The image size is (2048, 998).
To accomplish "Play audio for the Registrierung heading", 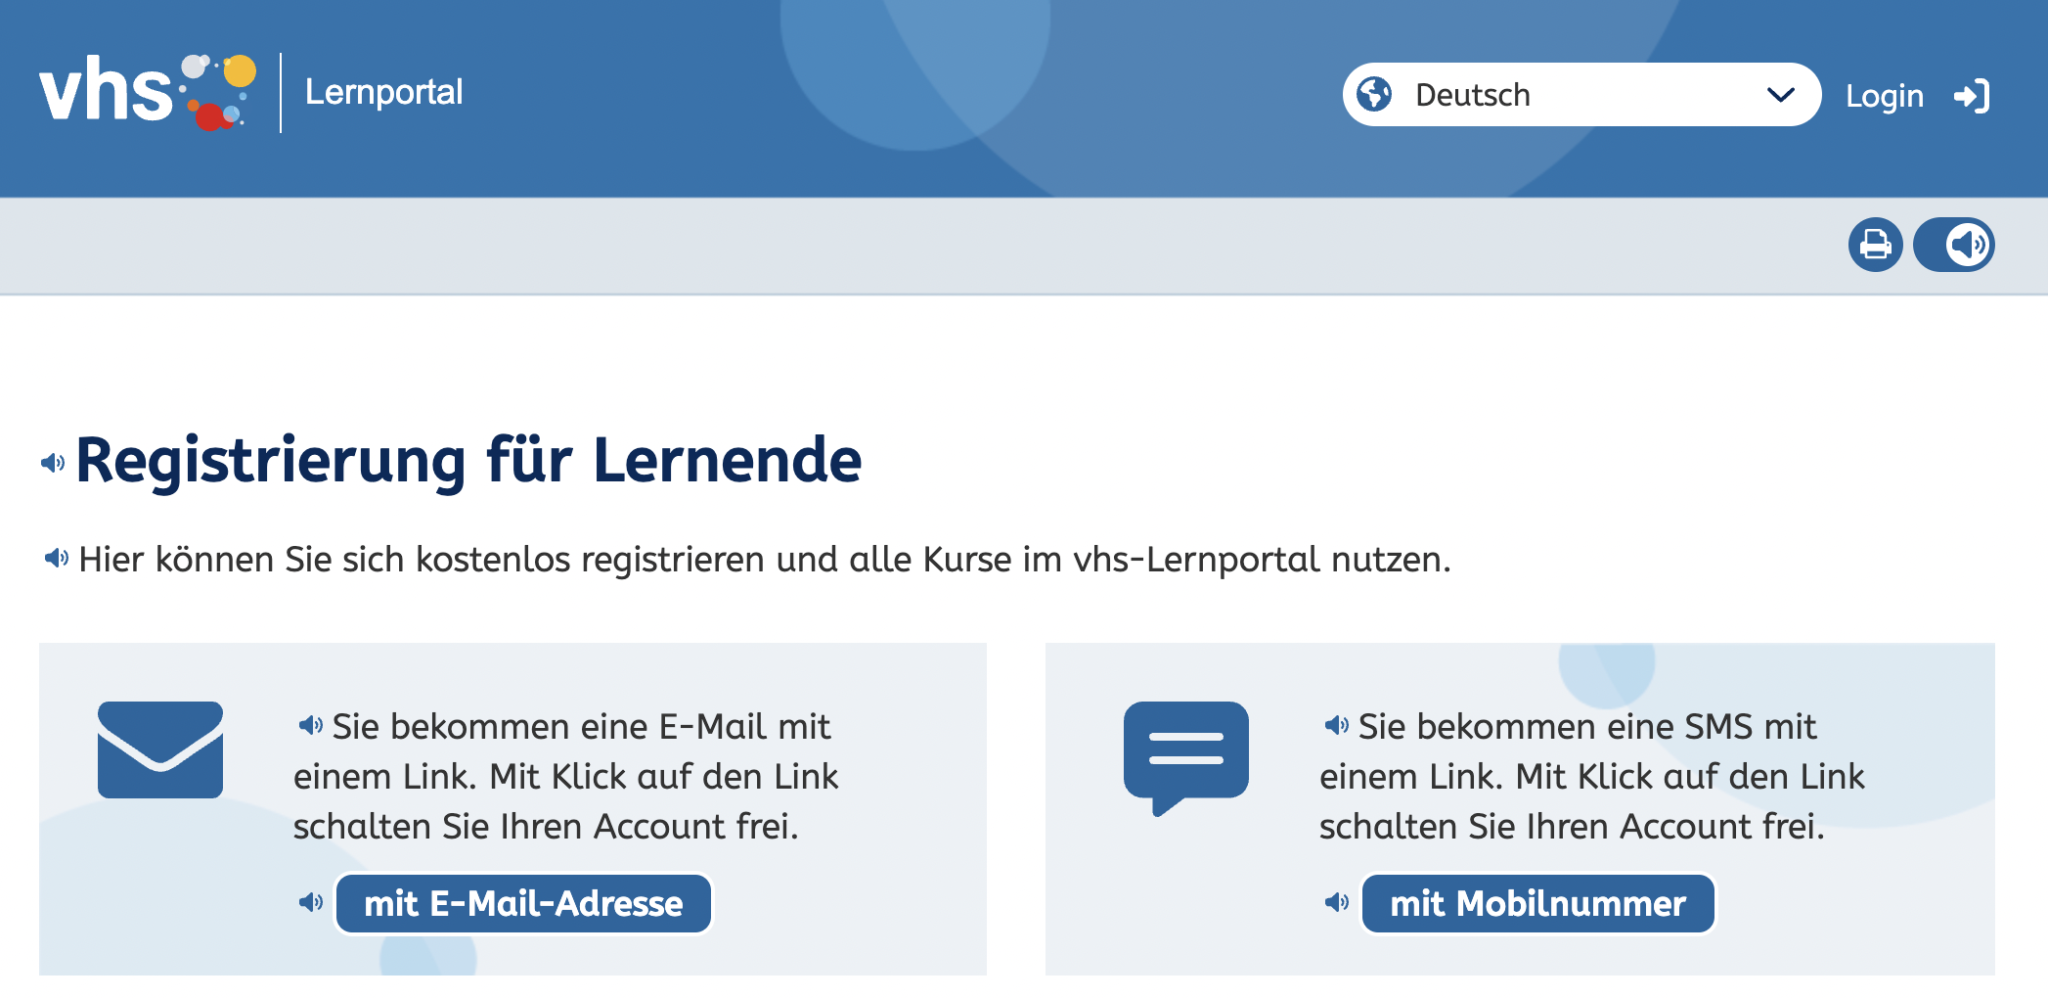I will (x=53, y=463).
